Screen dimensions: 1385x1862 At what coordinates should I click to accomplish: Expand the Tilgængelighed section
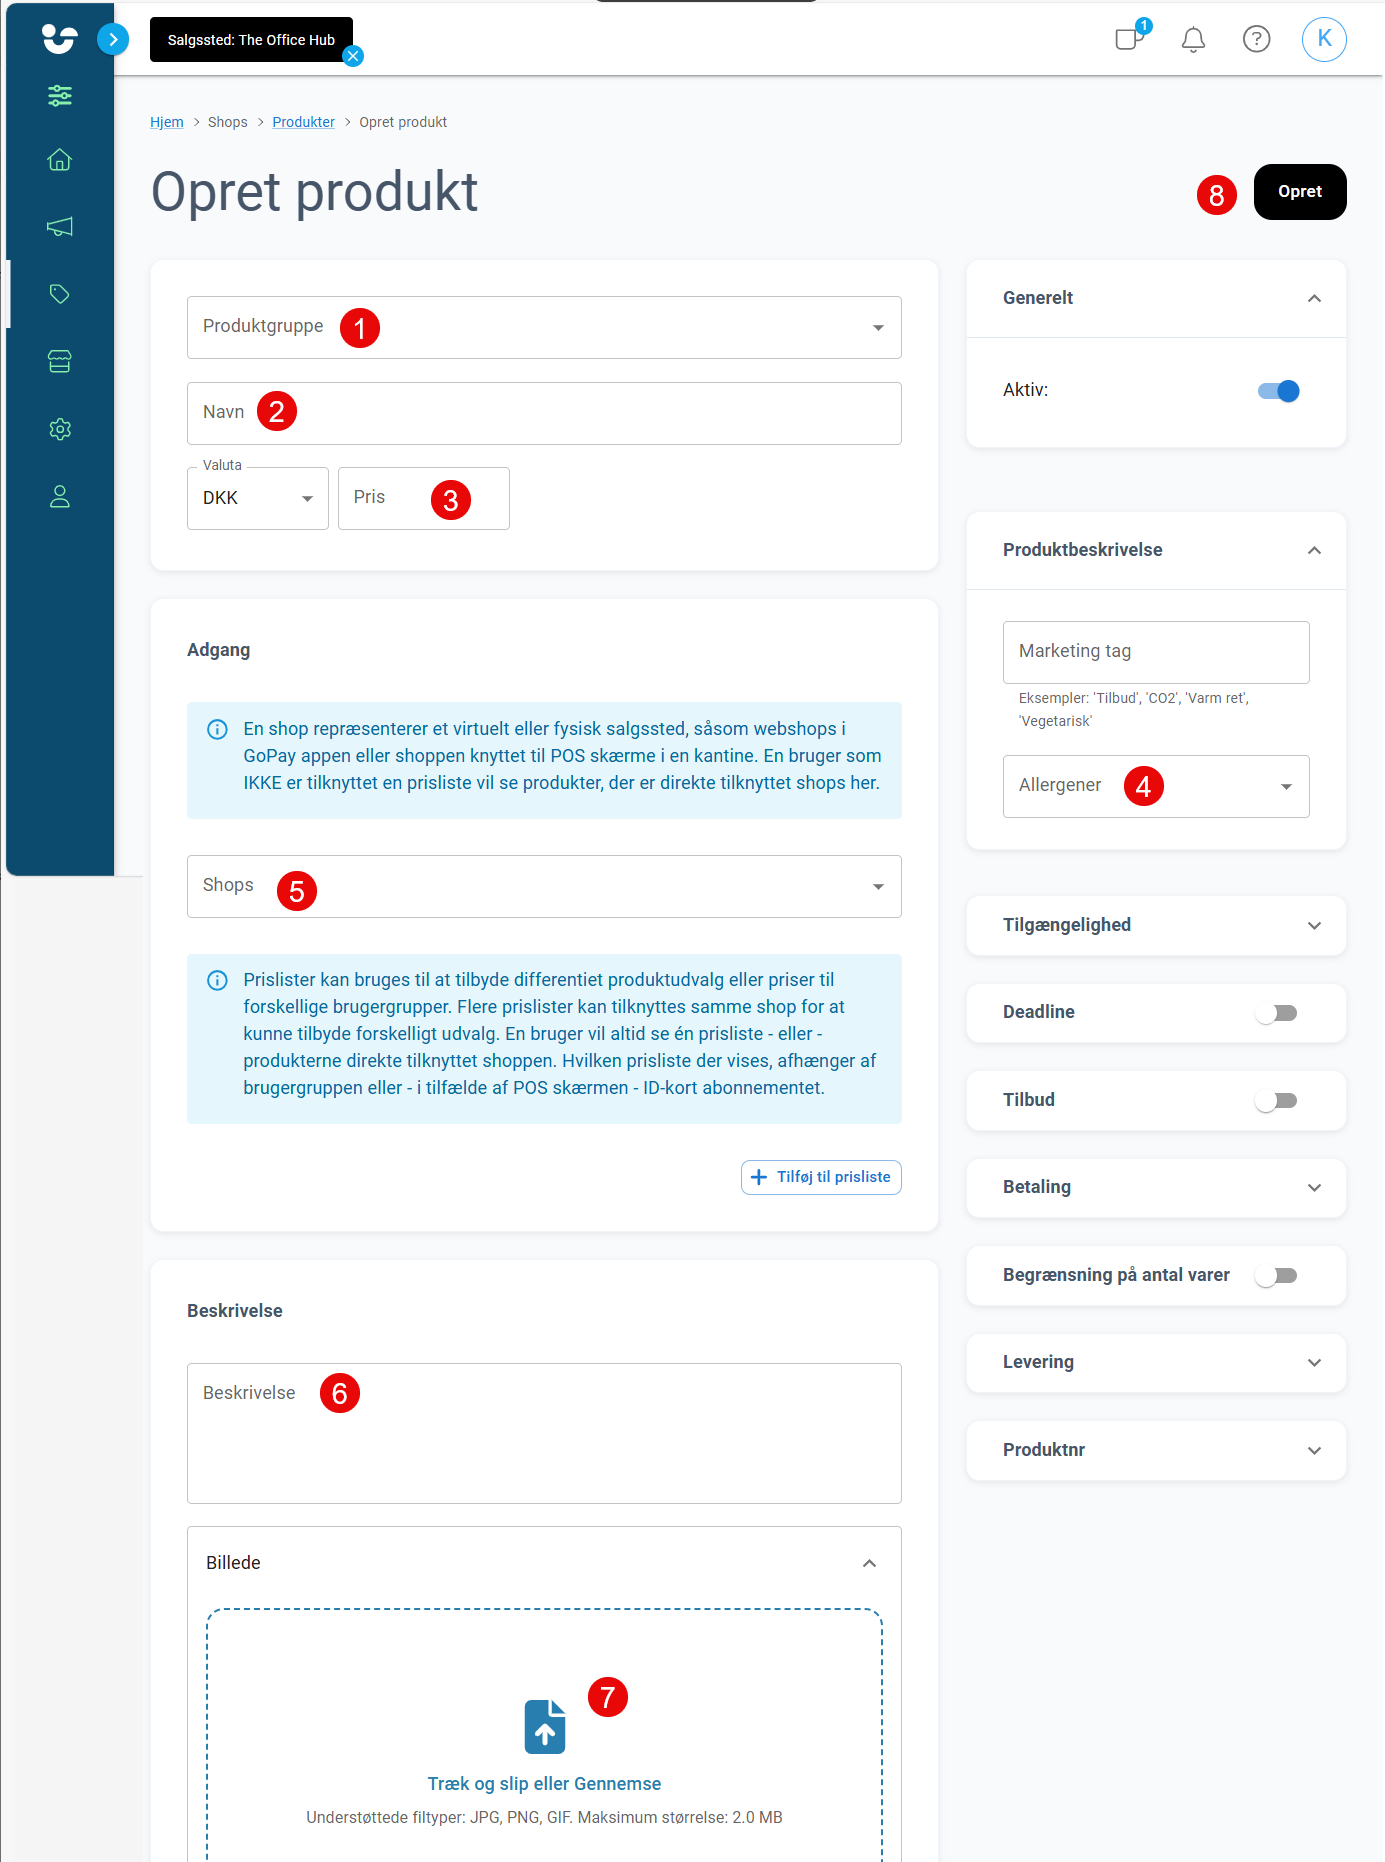click(x=1156, y=925)
